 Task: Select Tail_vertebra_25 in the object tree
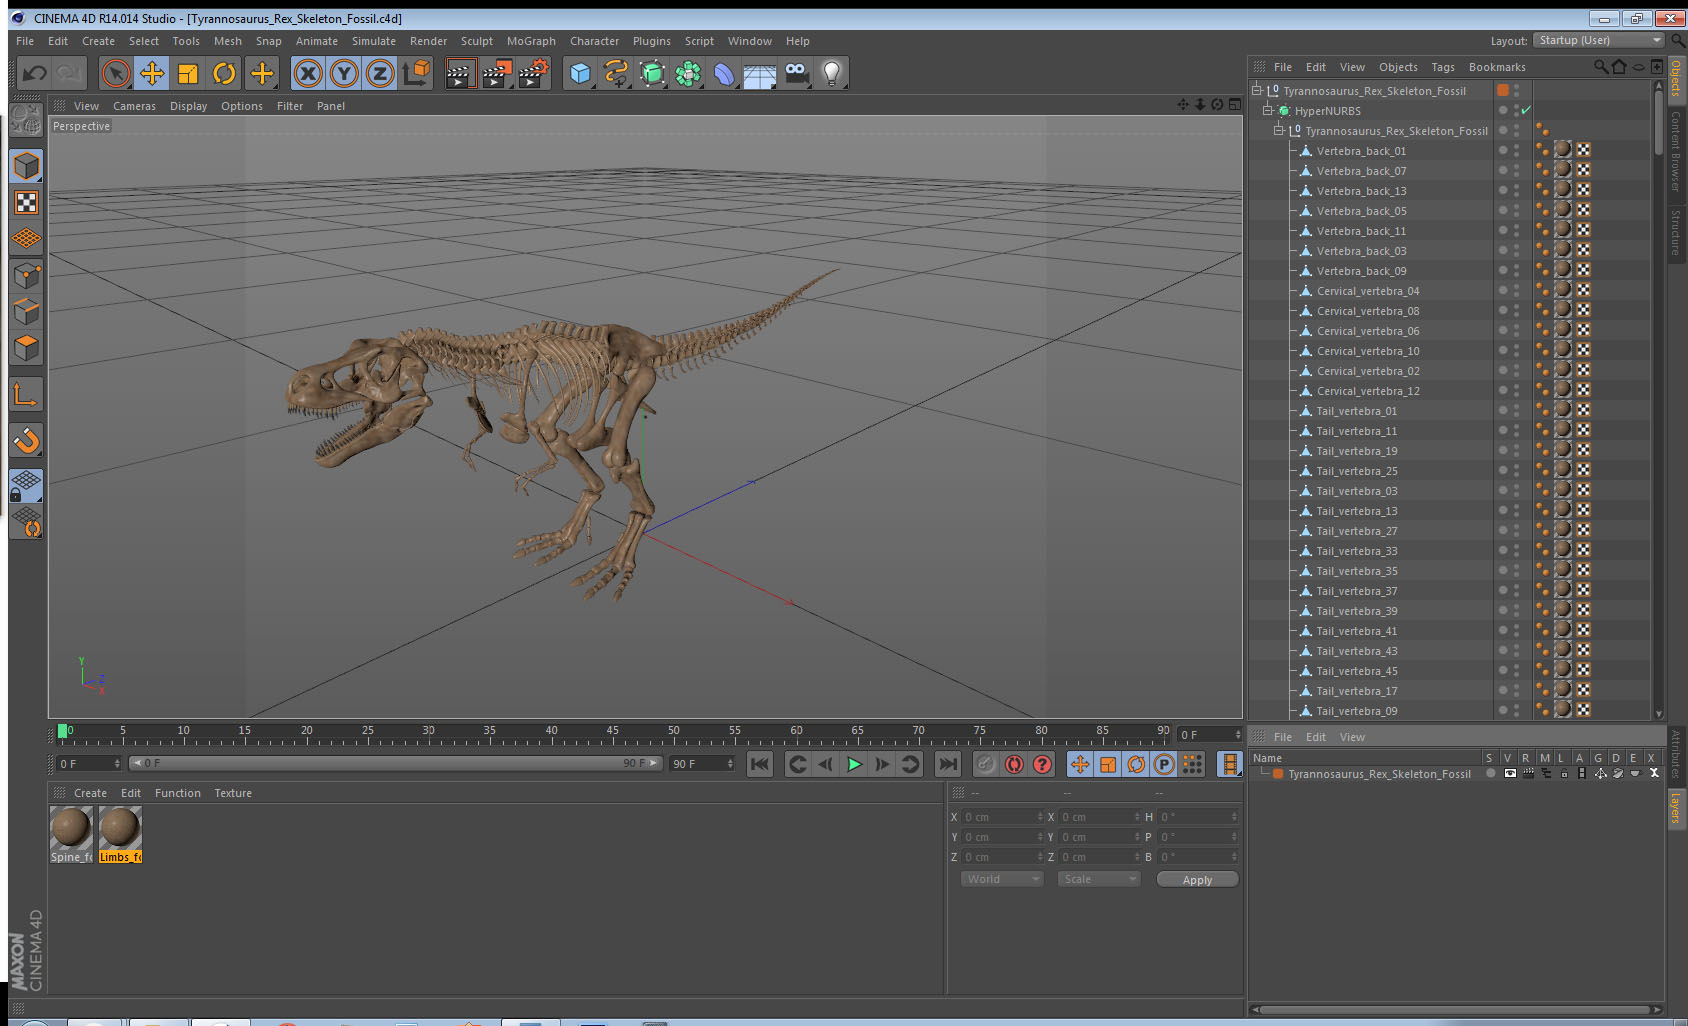(x=1356, y=471)
